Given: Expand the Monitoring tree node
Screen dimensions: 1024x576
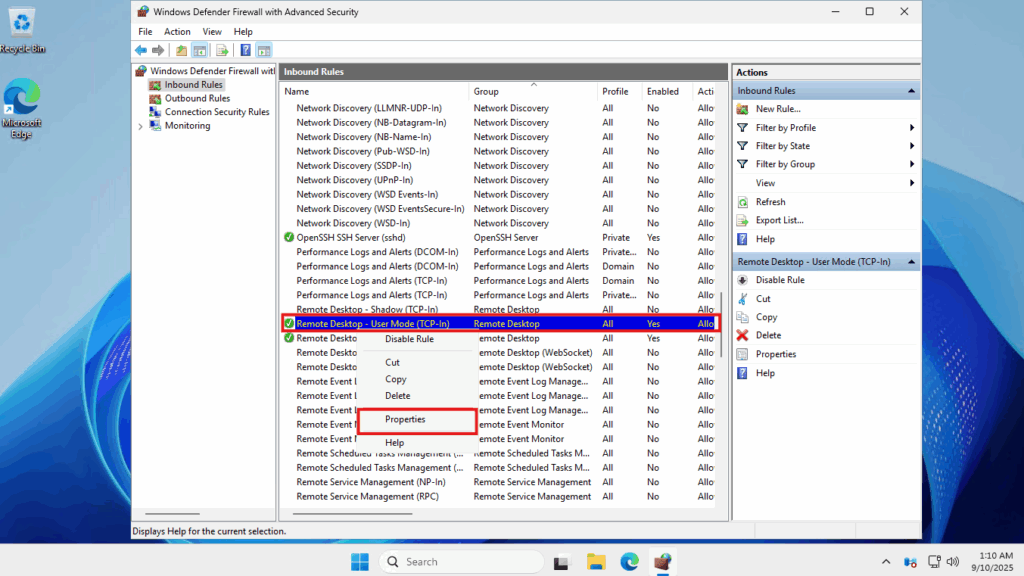Looking at the screenshot, I should [140, 126].
